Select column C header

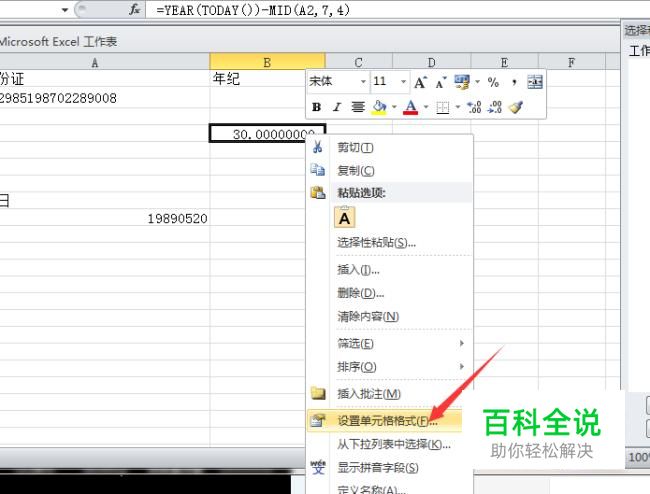pos(359,62)
